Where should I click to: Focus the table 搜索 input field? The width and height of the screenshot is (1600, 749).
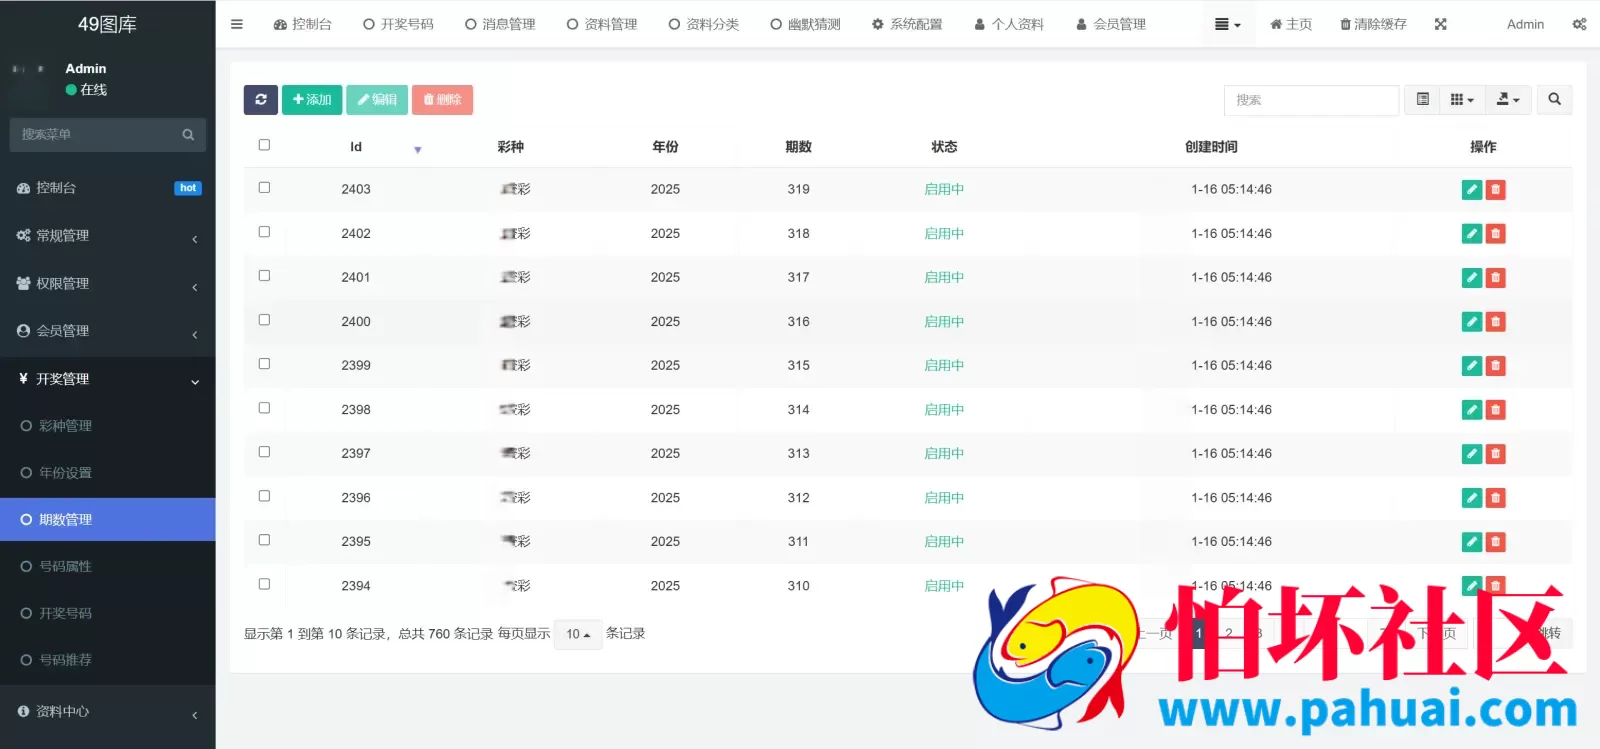coord(1311,100)
